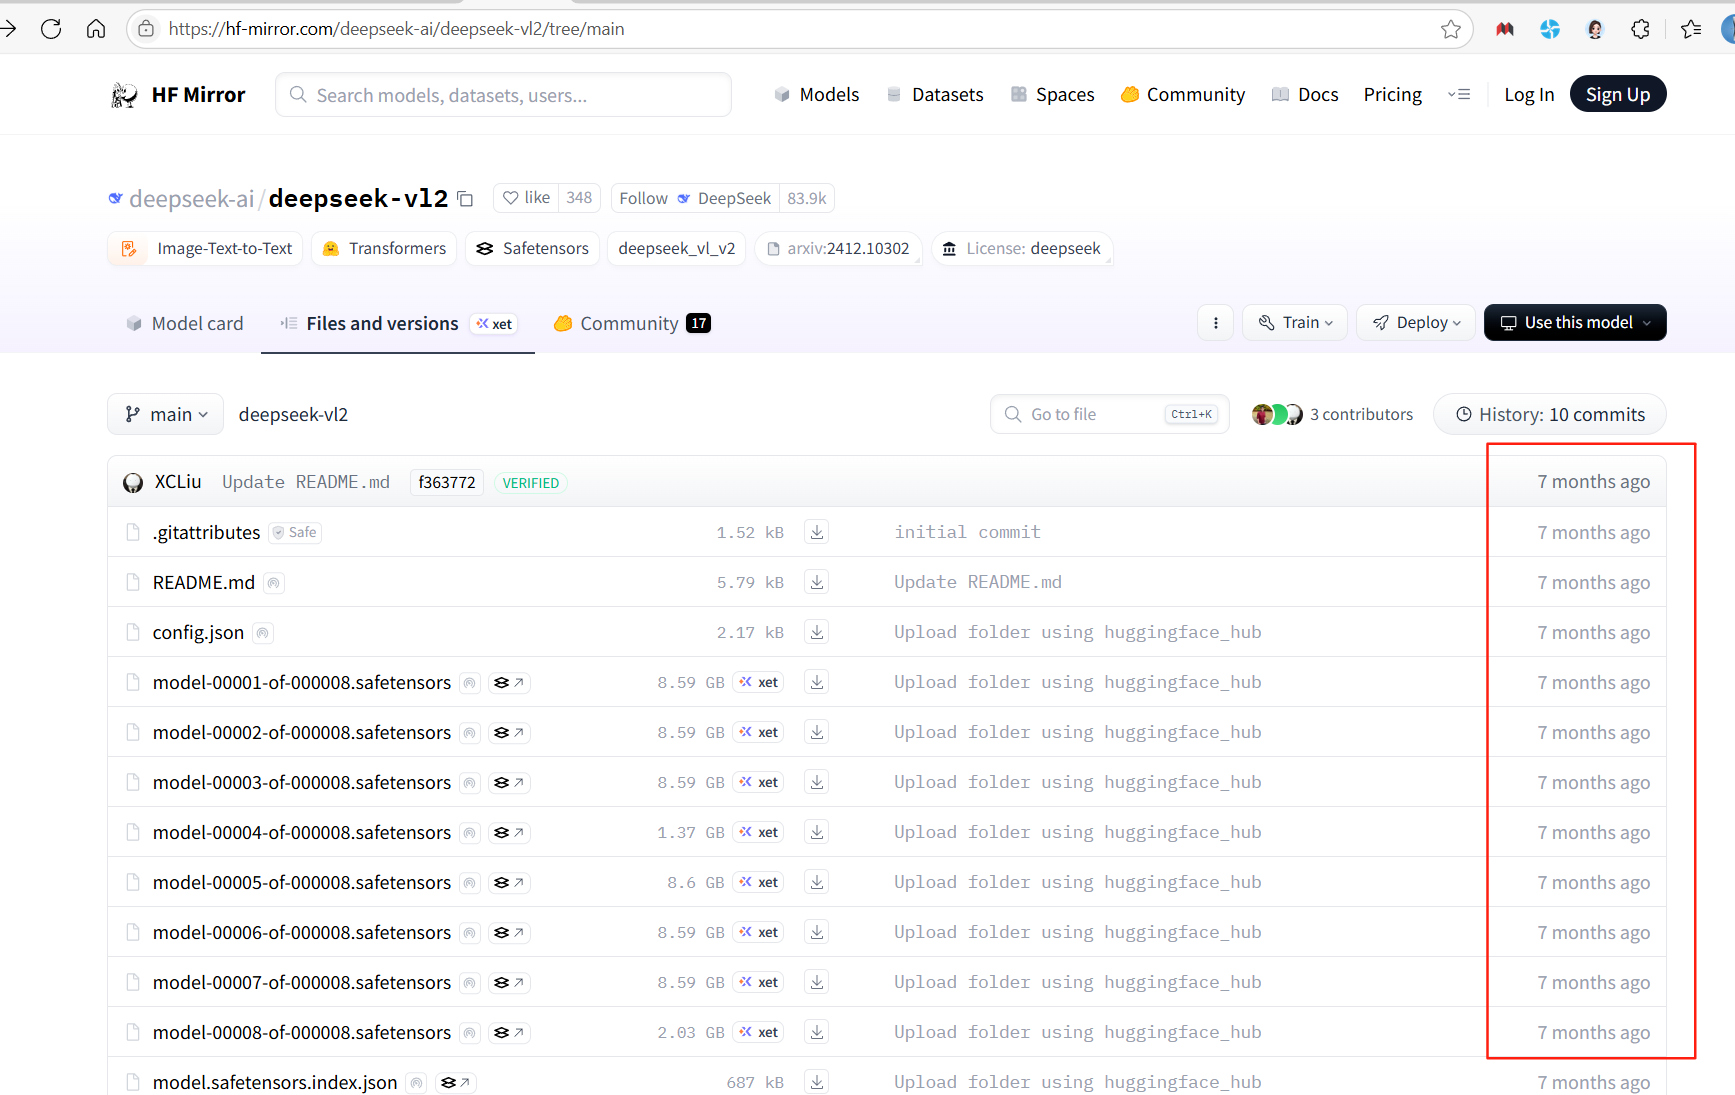
Task: Download model-00008-of-000008.safetensors
Action: tap(817, 1032)
